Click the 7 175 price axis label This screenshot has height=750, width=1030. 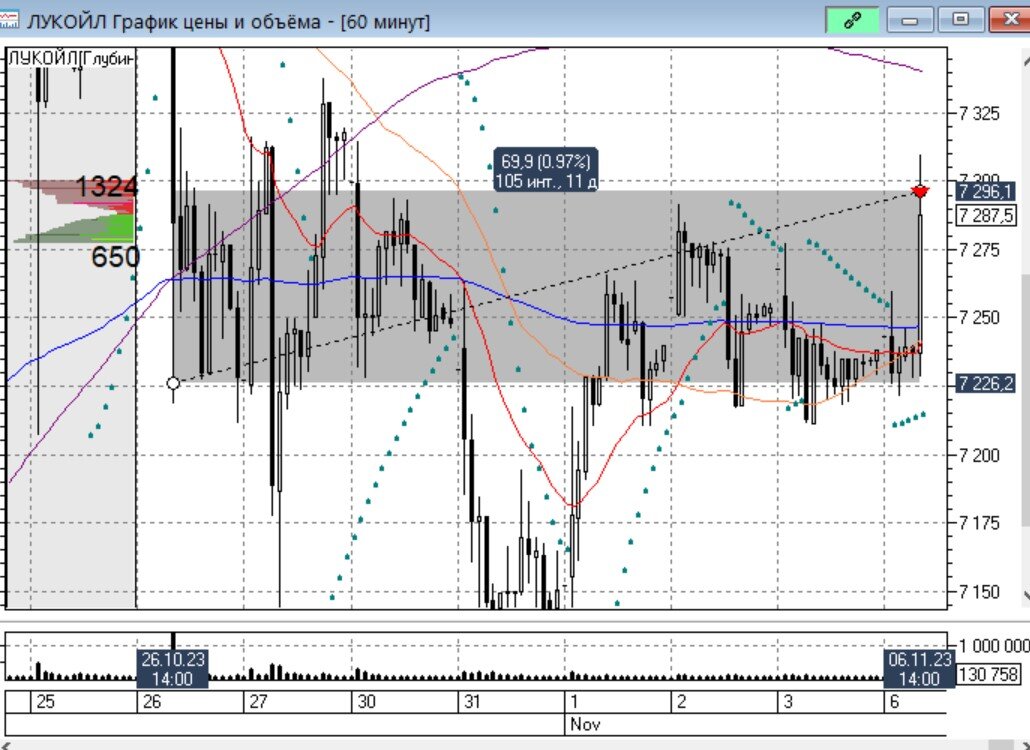tap(979, 523)
